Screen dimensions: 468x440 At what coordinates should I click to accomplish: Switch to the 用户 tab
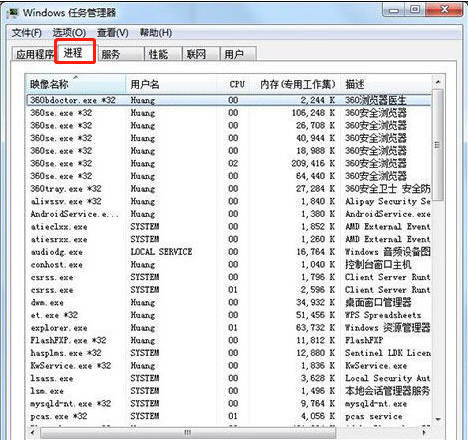tap(238, 54)
